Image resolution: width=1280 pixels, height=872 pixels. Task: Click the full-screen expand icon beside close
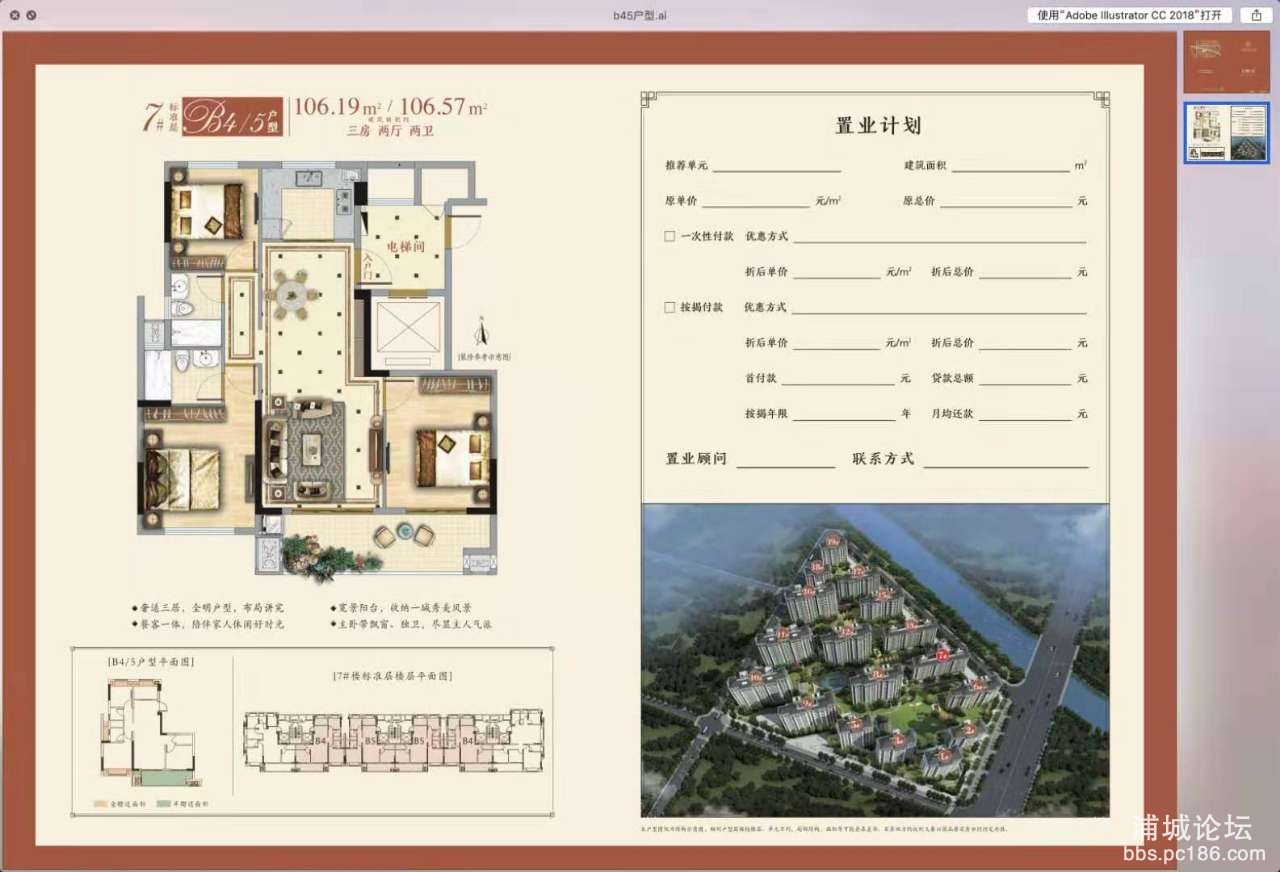[31, 15]
